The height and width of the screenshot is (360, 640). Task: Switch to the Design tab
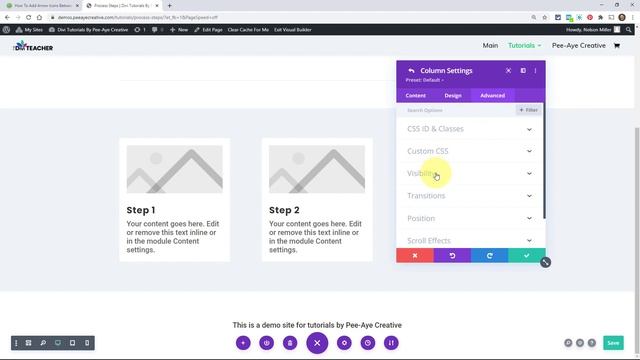click(x=453, y=96)
